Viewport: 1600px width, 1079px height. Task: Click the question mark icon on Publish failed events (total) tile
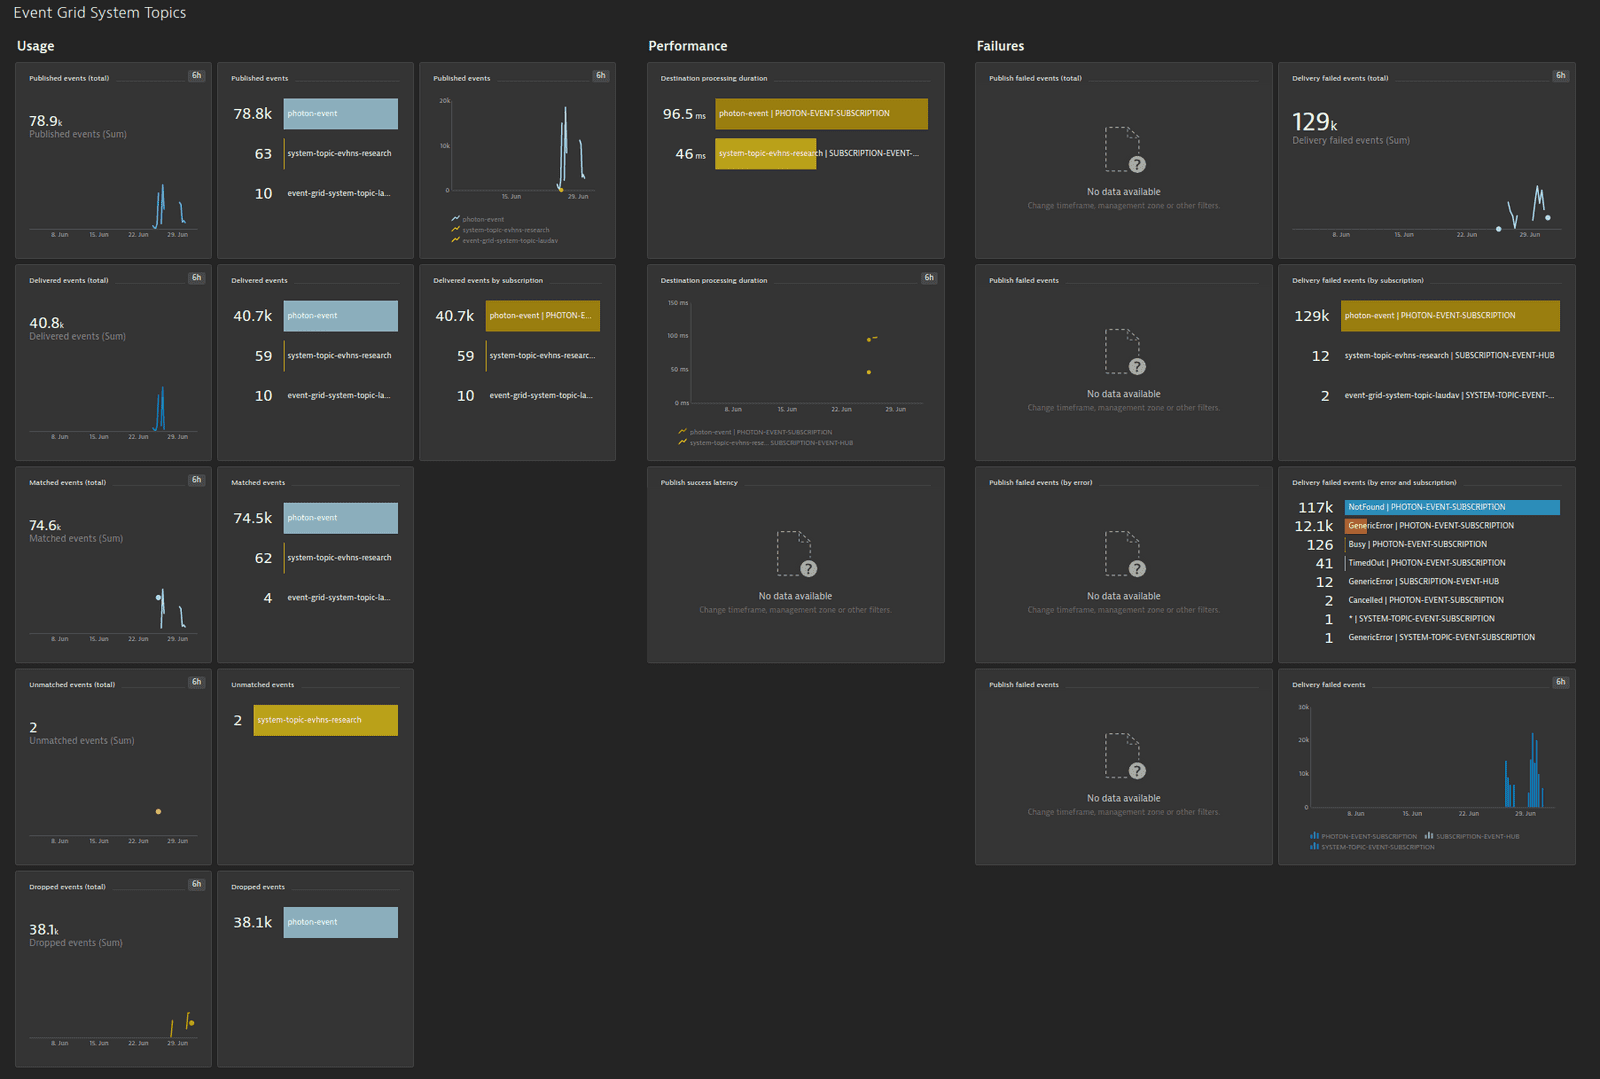1136,164
